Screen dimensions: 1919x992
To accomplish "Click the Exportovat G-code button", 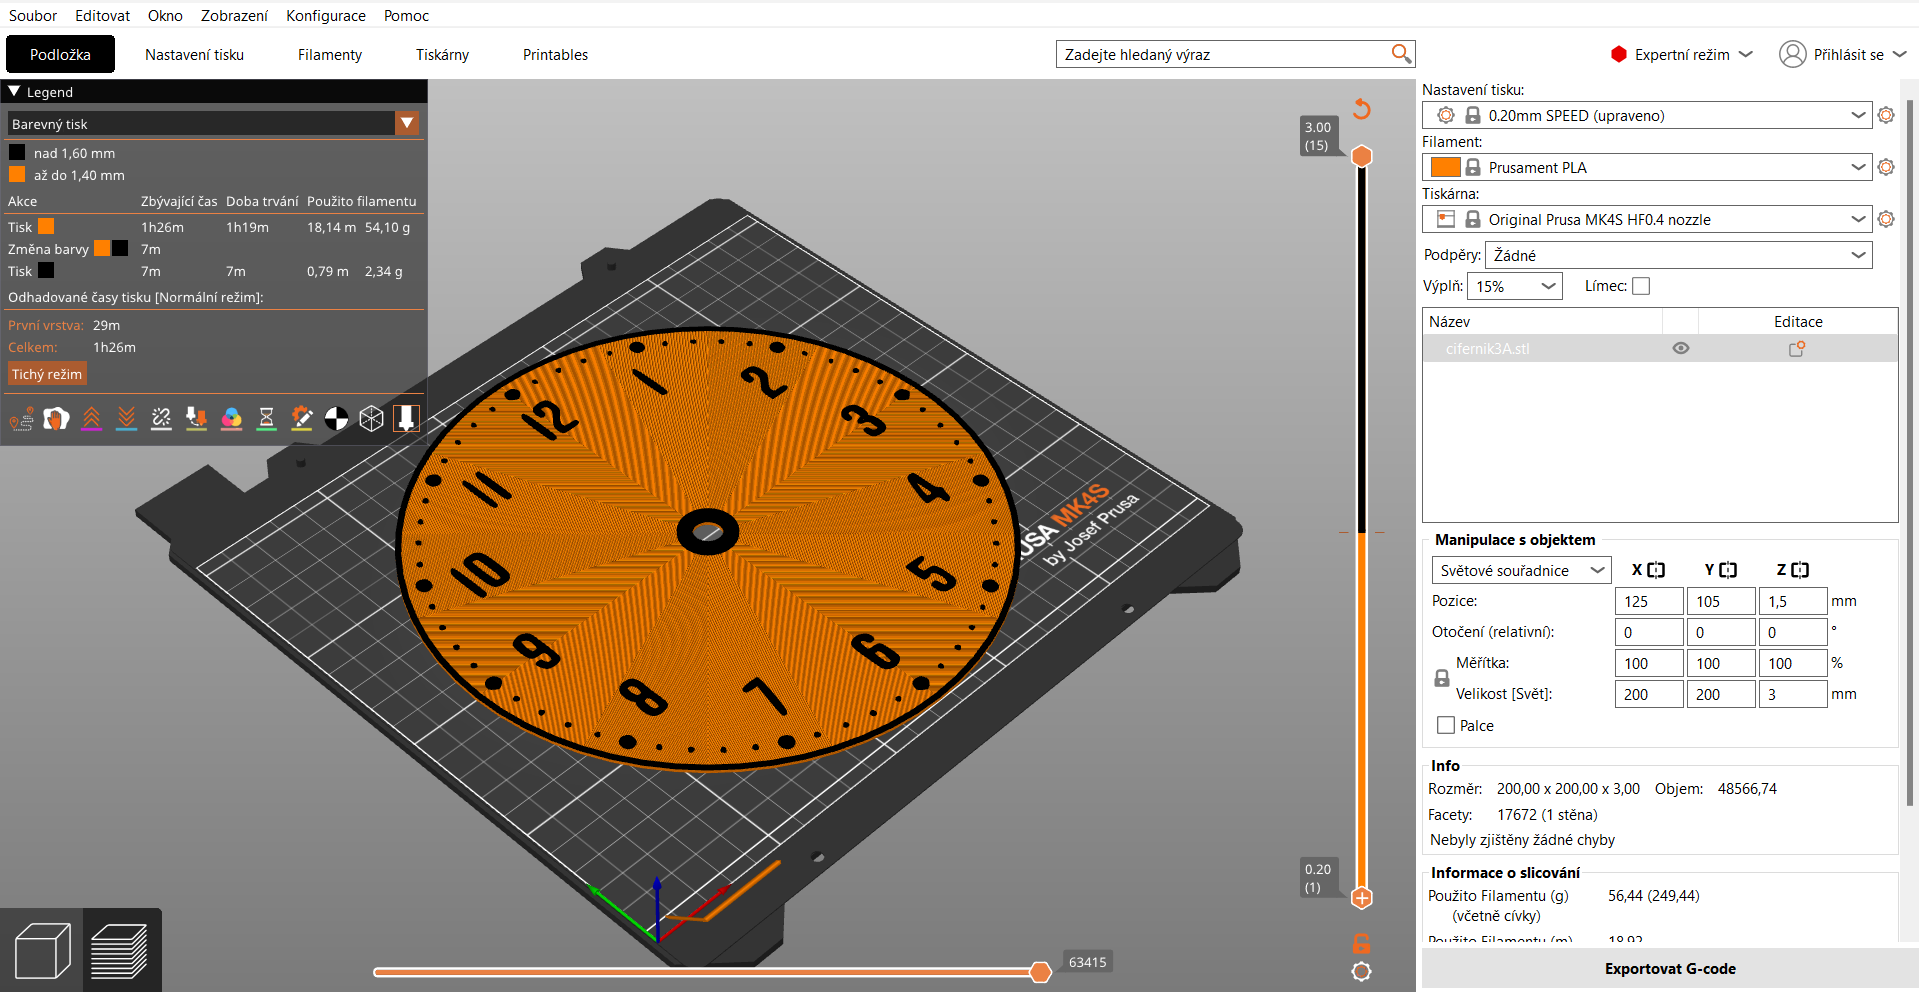I will [x=1670, y=969].
